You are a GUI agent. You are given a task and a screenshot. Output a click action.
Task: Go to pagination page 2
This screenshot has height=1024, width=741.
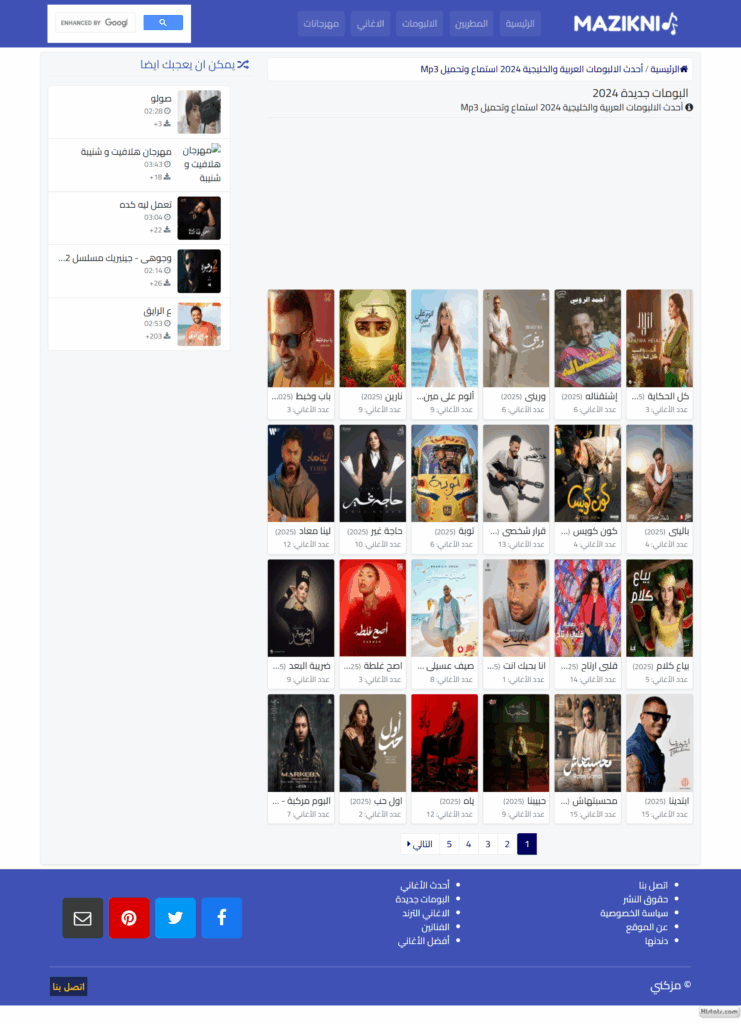(507, 844)
